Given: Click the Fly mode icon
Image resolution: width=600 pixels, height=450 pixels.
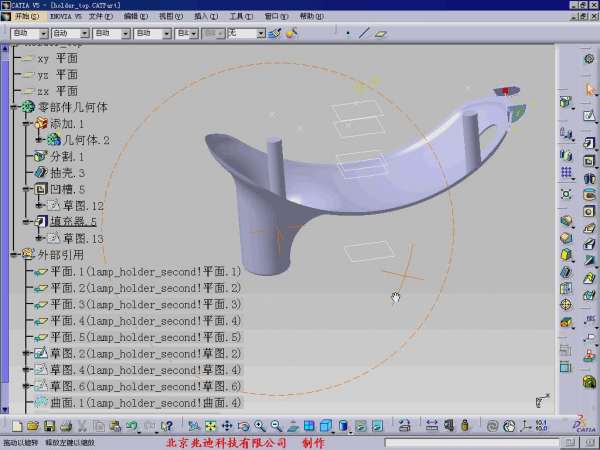Looking at the screenshot, I should pos(194,426).
